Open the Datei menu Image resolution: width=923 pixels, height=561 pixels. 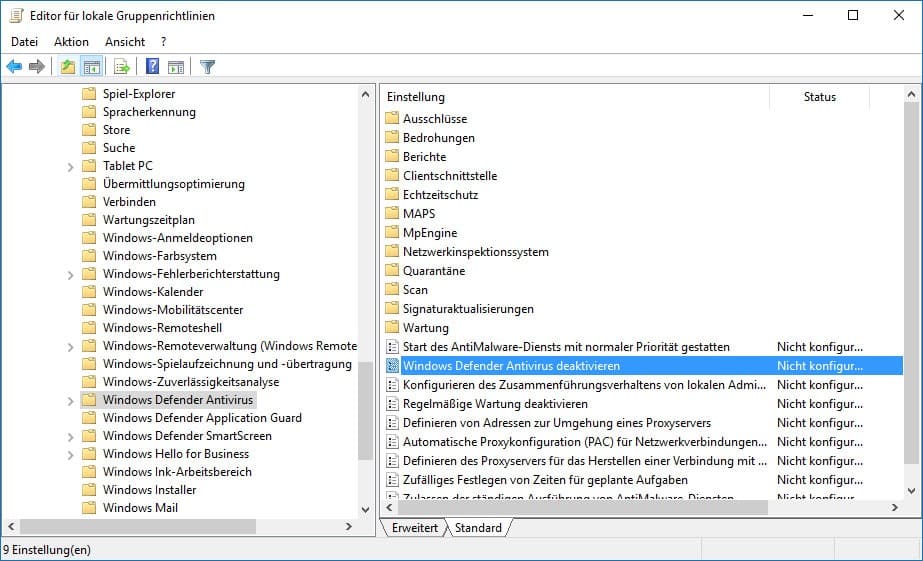25,42
